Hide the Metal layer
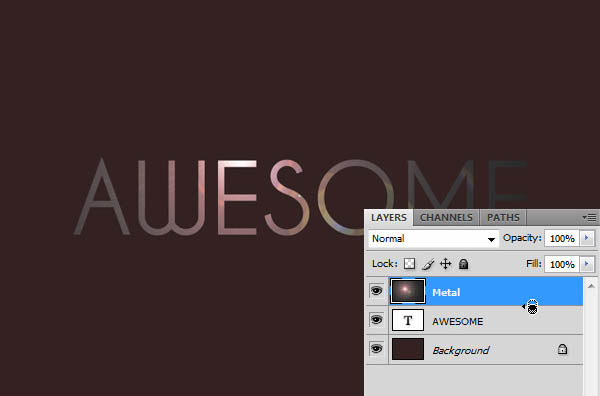The height and width of the screenshot is (396, 600). click(x=377, y=291)
